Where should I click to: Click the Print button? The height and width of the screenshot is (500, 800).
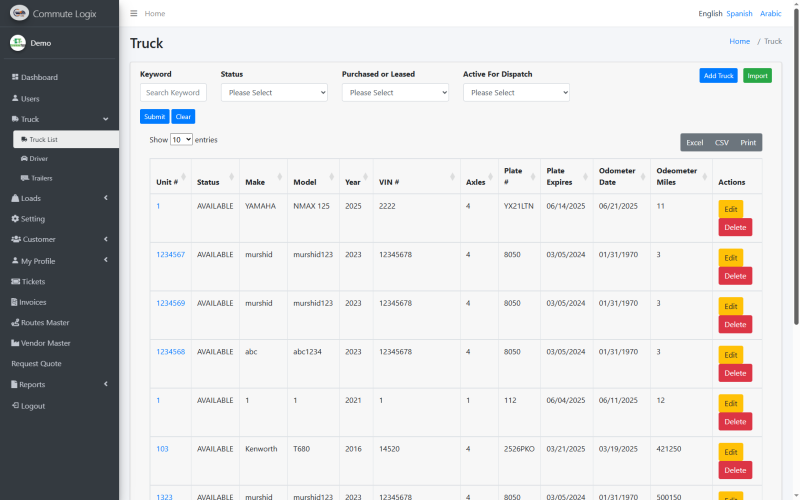(x=748, y=142)
